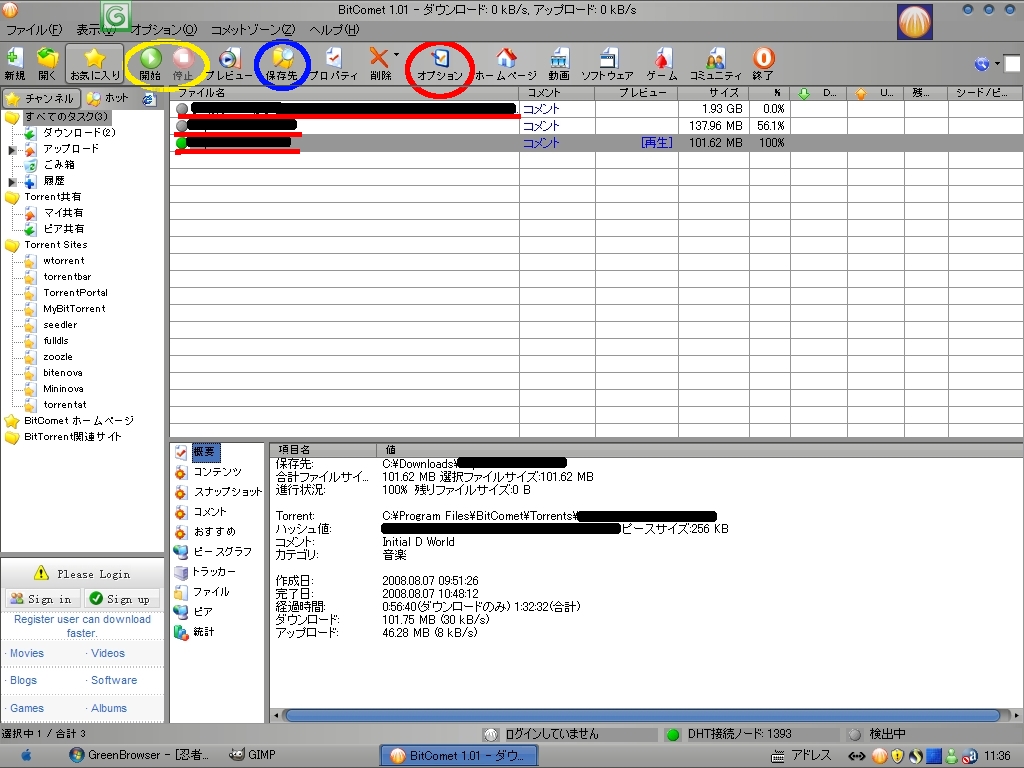Click the BitComet tray icon near clock
The image size is (1024, 768).
pyautogui.click(x=880, y=756)
